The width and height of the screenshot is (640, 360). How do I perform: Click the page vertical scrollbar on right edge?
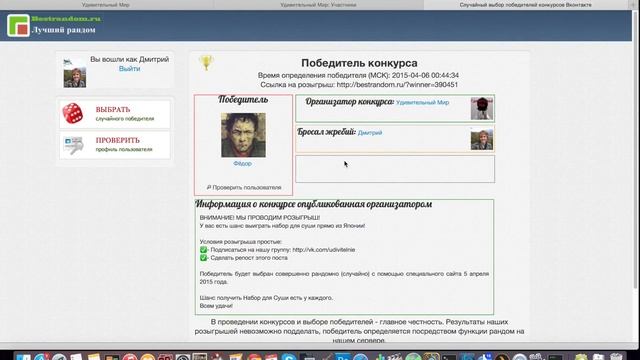point(635,151)
